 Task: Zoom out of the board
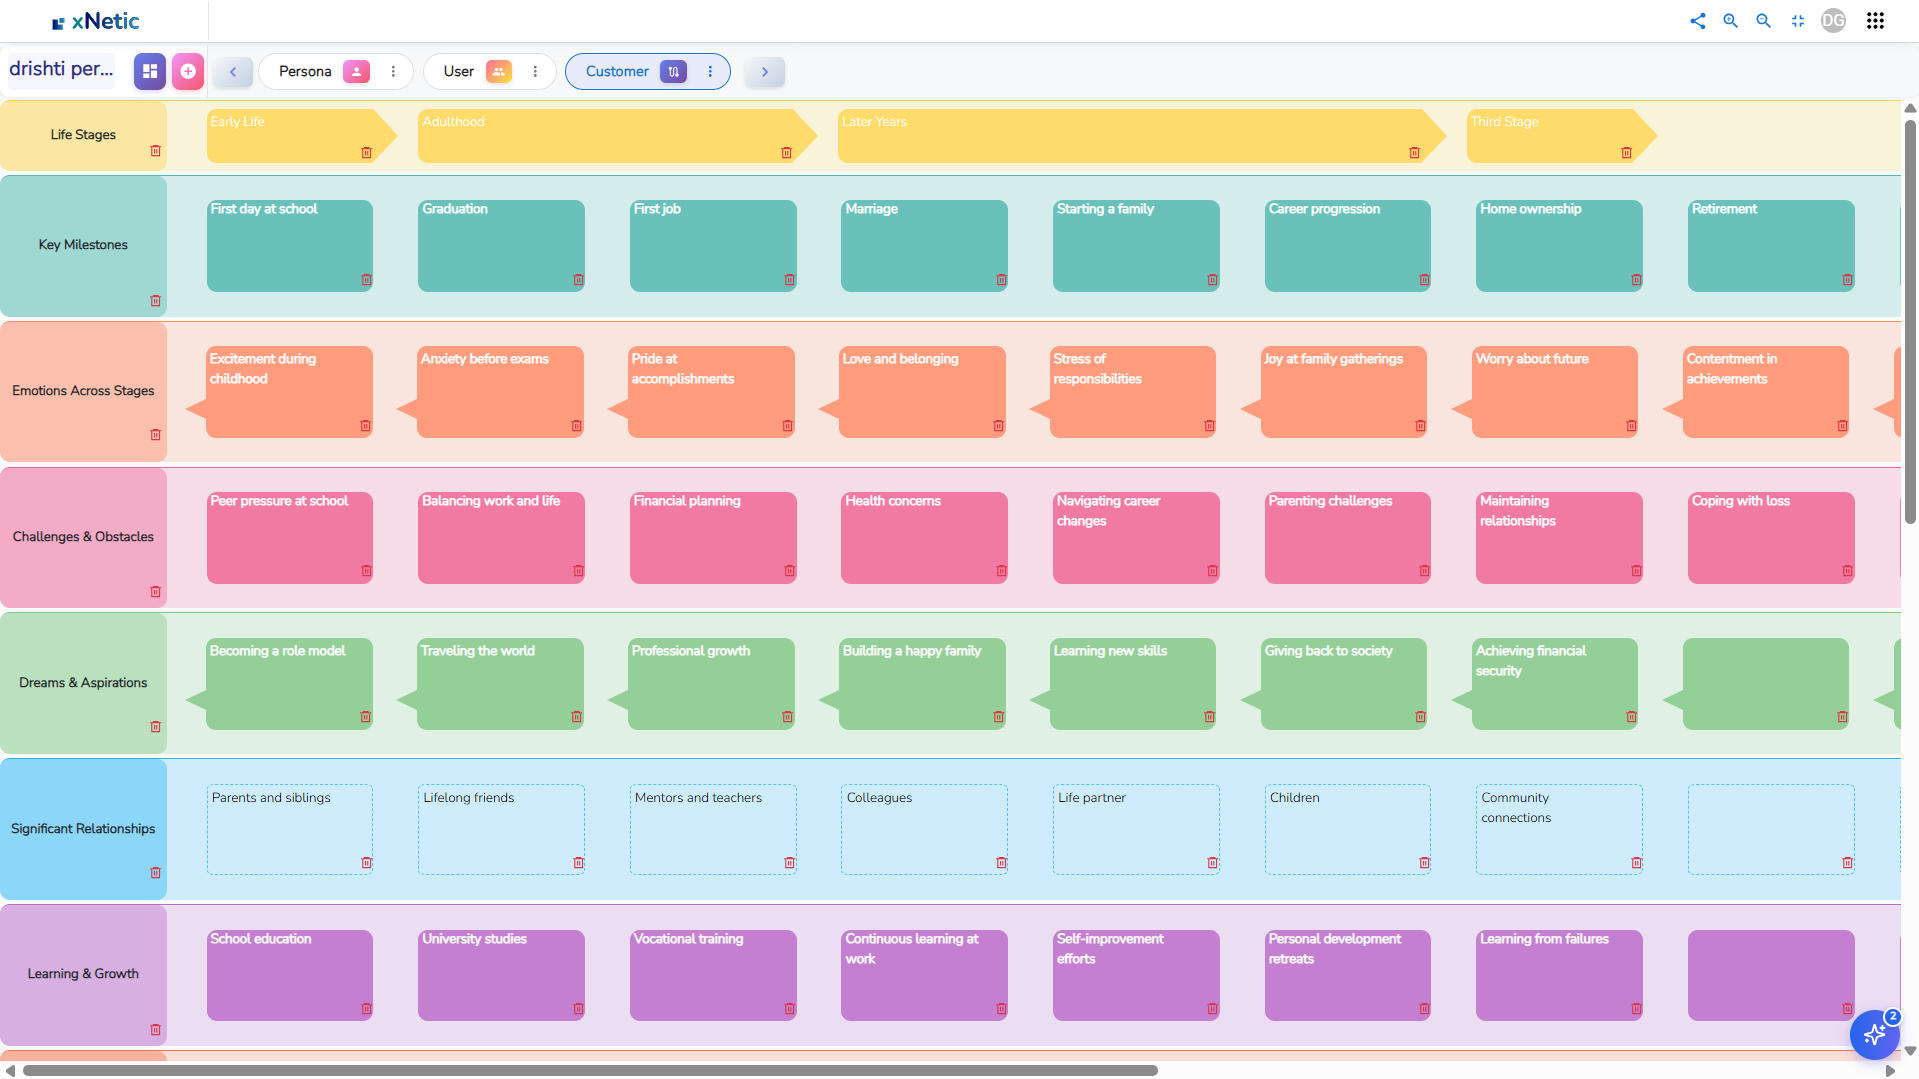click(1763, 20)
